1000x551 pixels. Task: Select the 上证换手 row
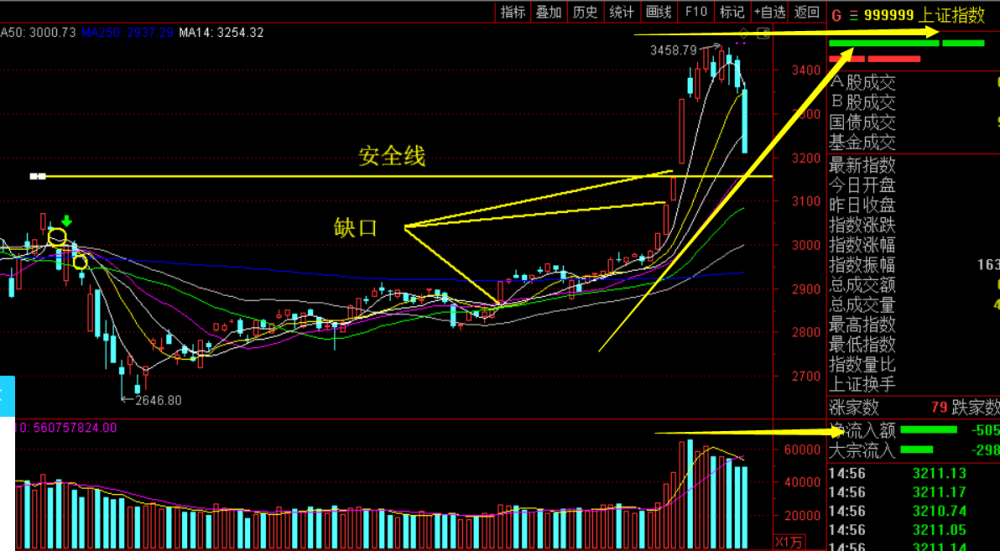(x=913, y=384)
